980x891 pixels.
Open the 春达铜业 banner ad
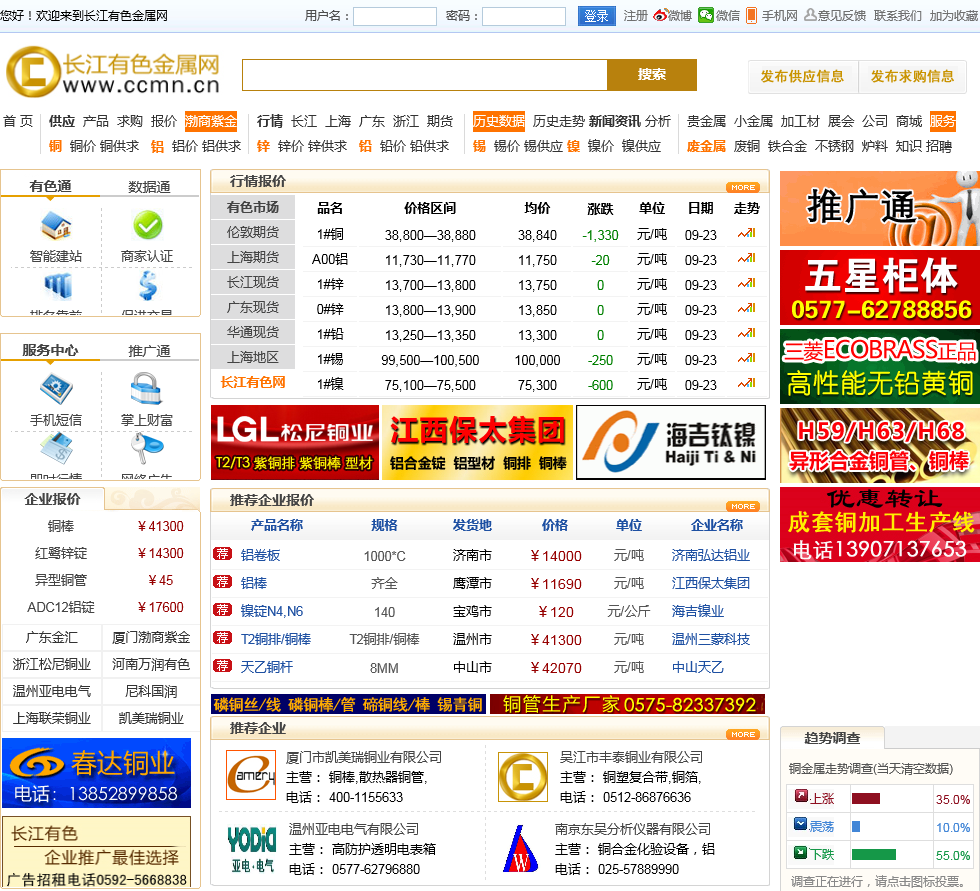pos(96,773)
